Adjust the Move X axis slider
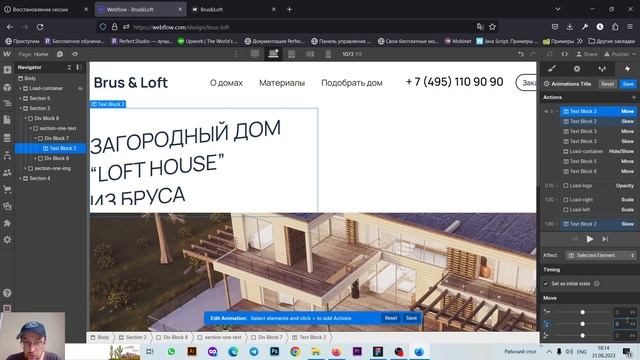Viewport: 640px width, 360px height. pos(582,312)
